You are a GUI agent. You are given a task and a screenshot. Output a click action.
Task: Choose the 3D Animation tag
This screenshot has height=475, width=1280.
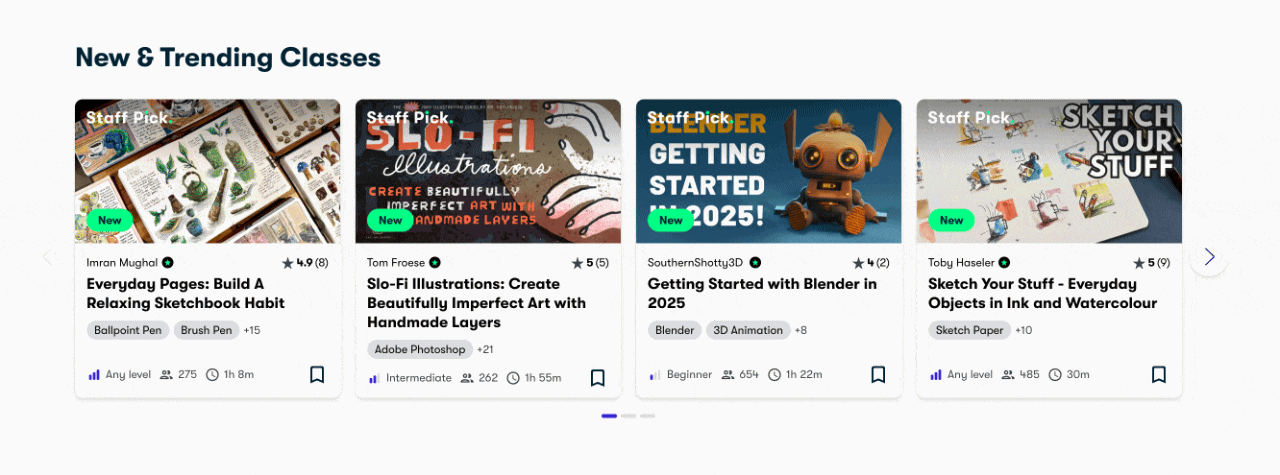748,330
